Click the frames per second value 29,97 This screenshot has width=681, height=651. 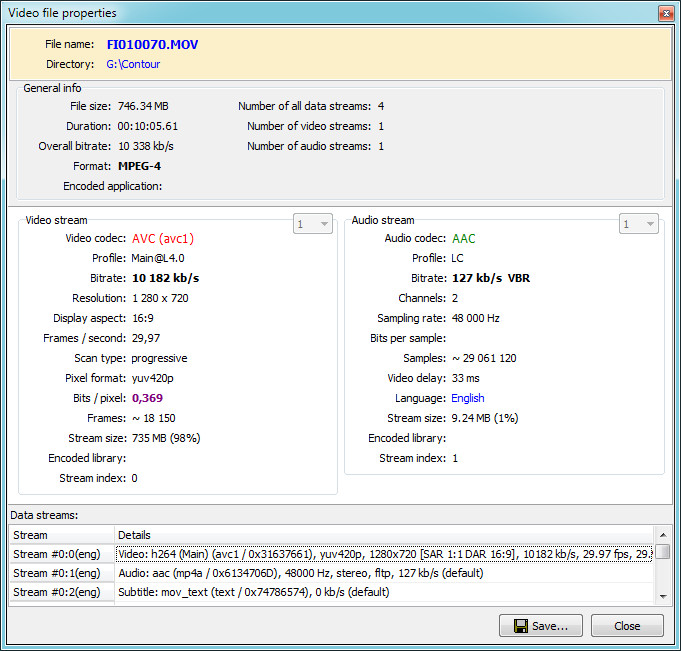pyautogui.click(x=146, y=338)
